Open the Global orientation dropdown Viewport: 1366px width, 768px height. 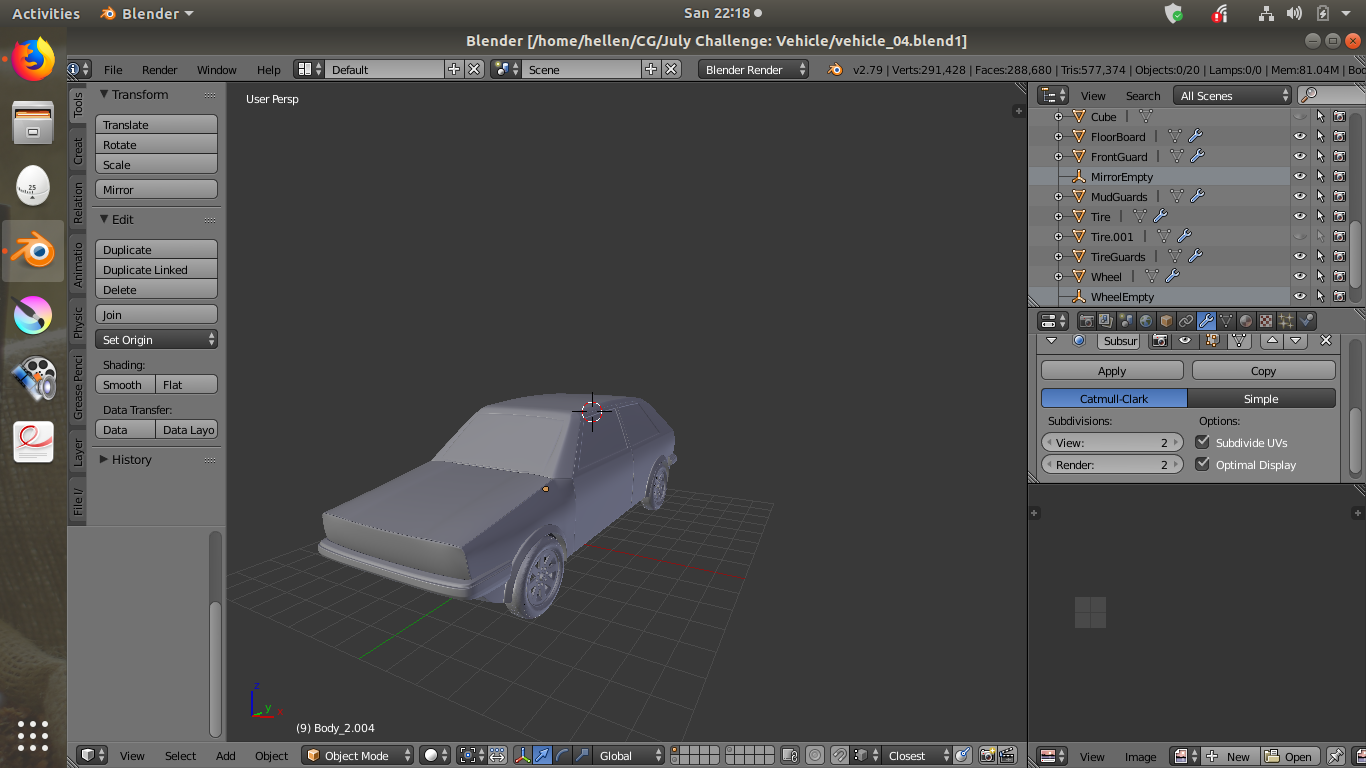click(x=628, y=756)
